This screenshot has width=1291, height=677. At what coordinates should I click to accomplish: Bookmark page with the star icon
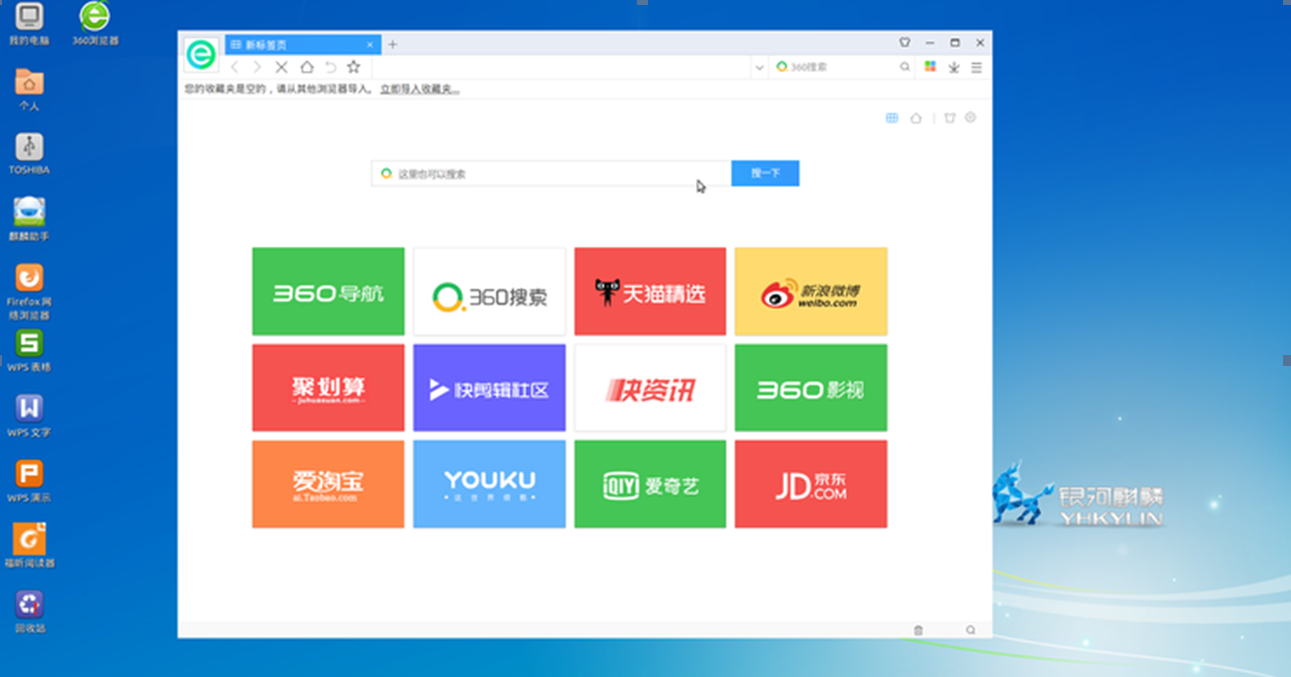pyautogui.click(x=353, y=67)
